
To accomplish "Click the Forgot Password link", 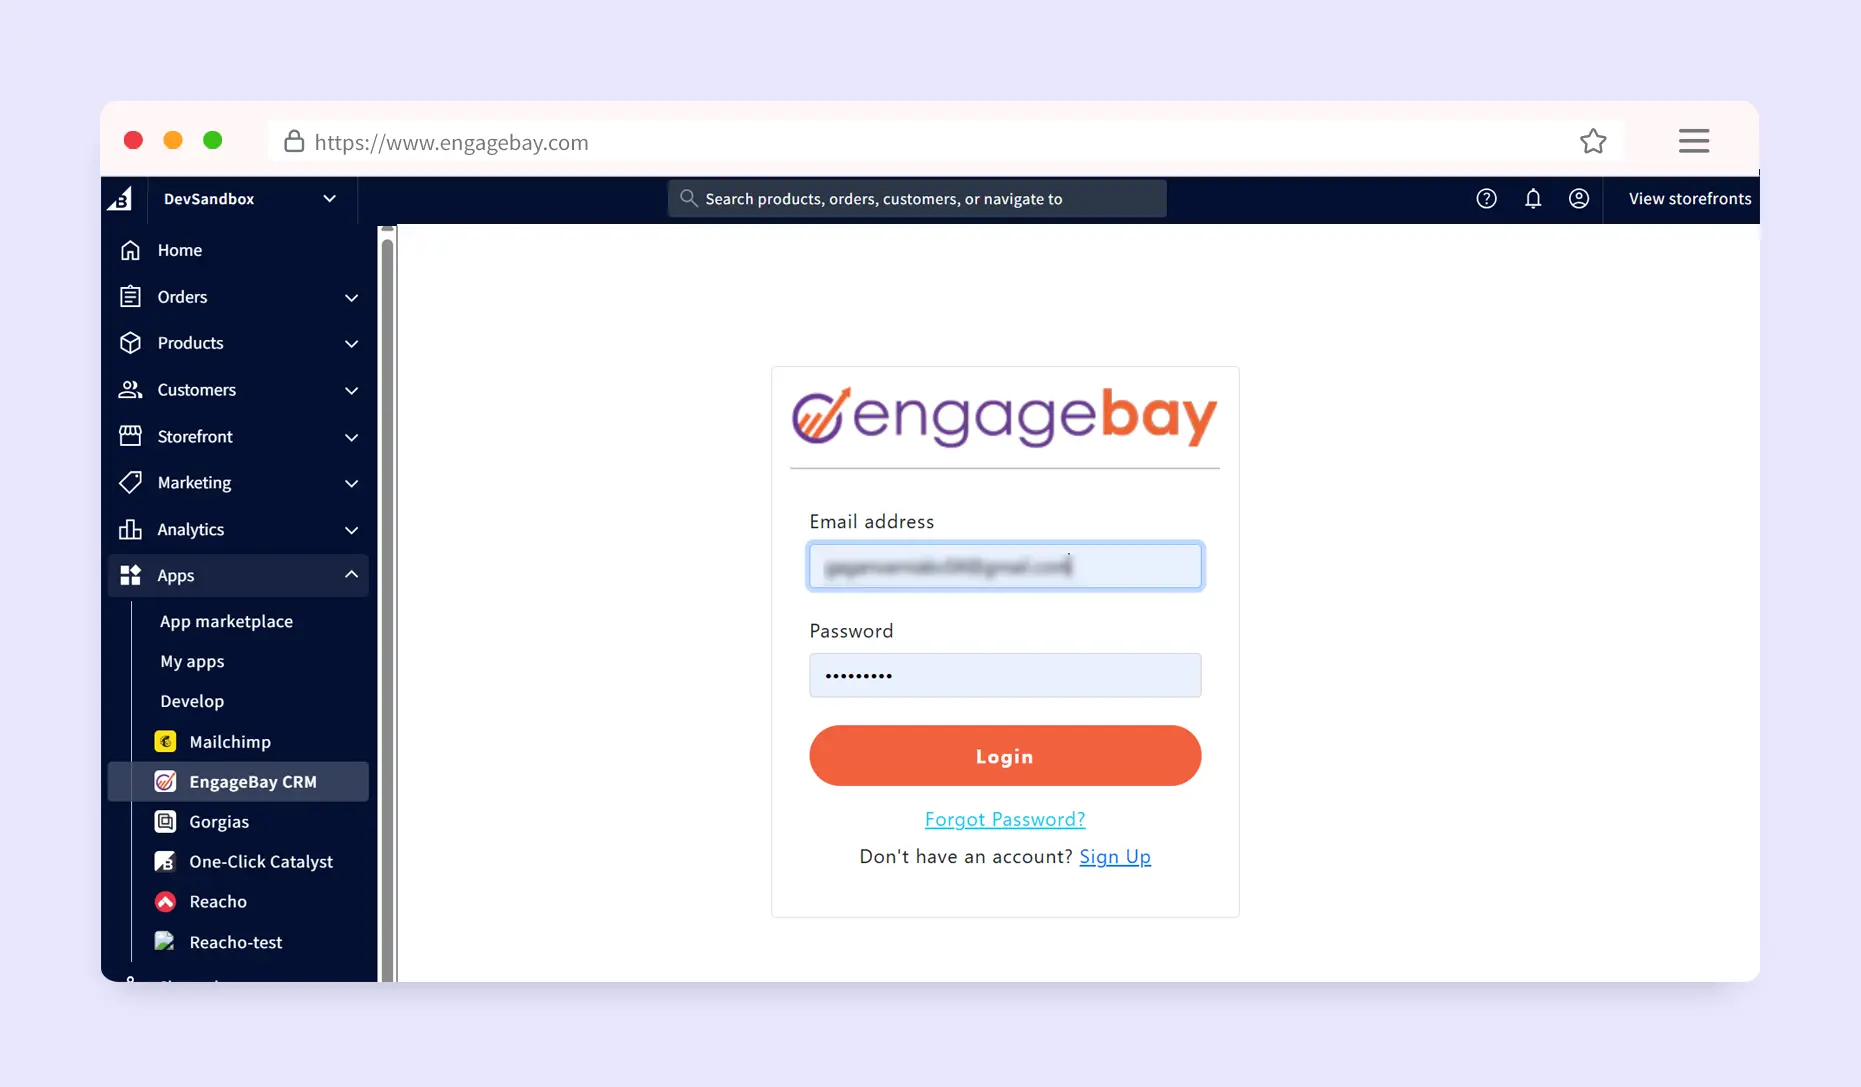I will click(1004, 820).
